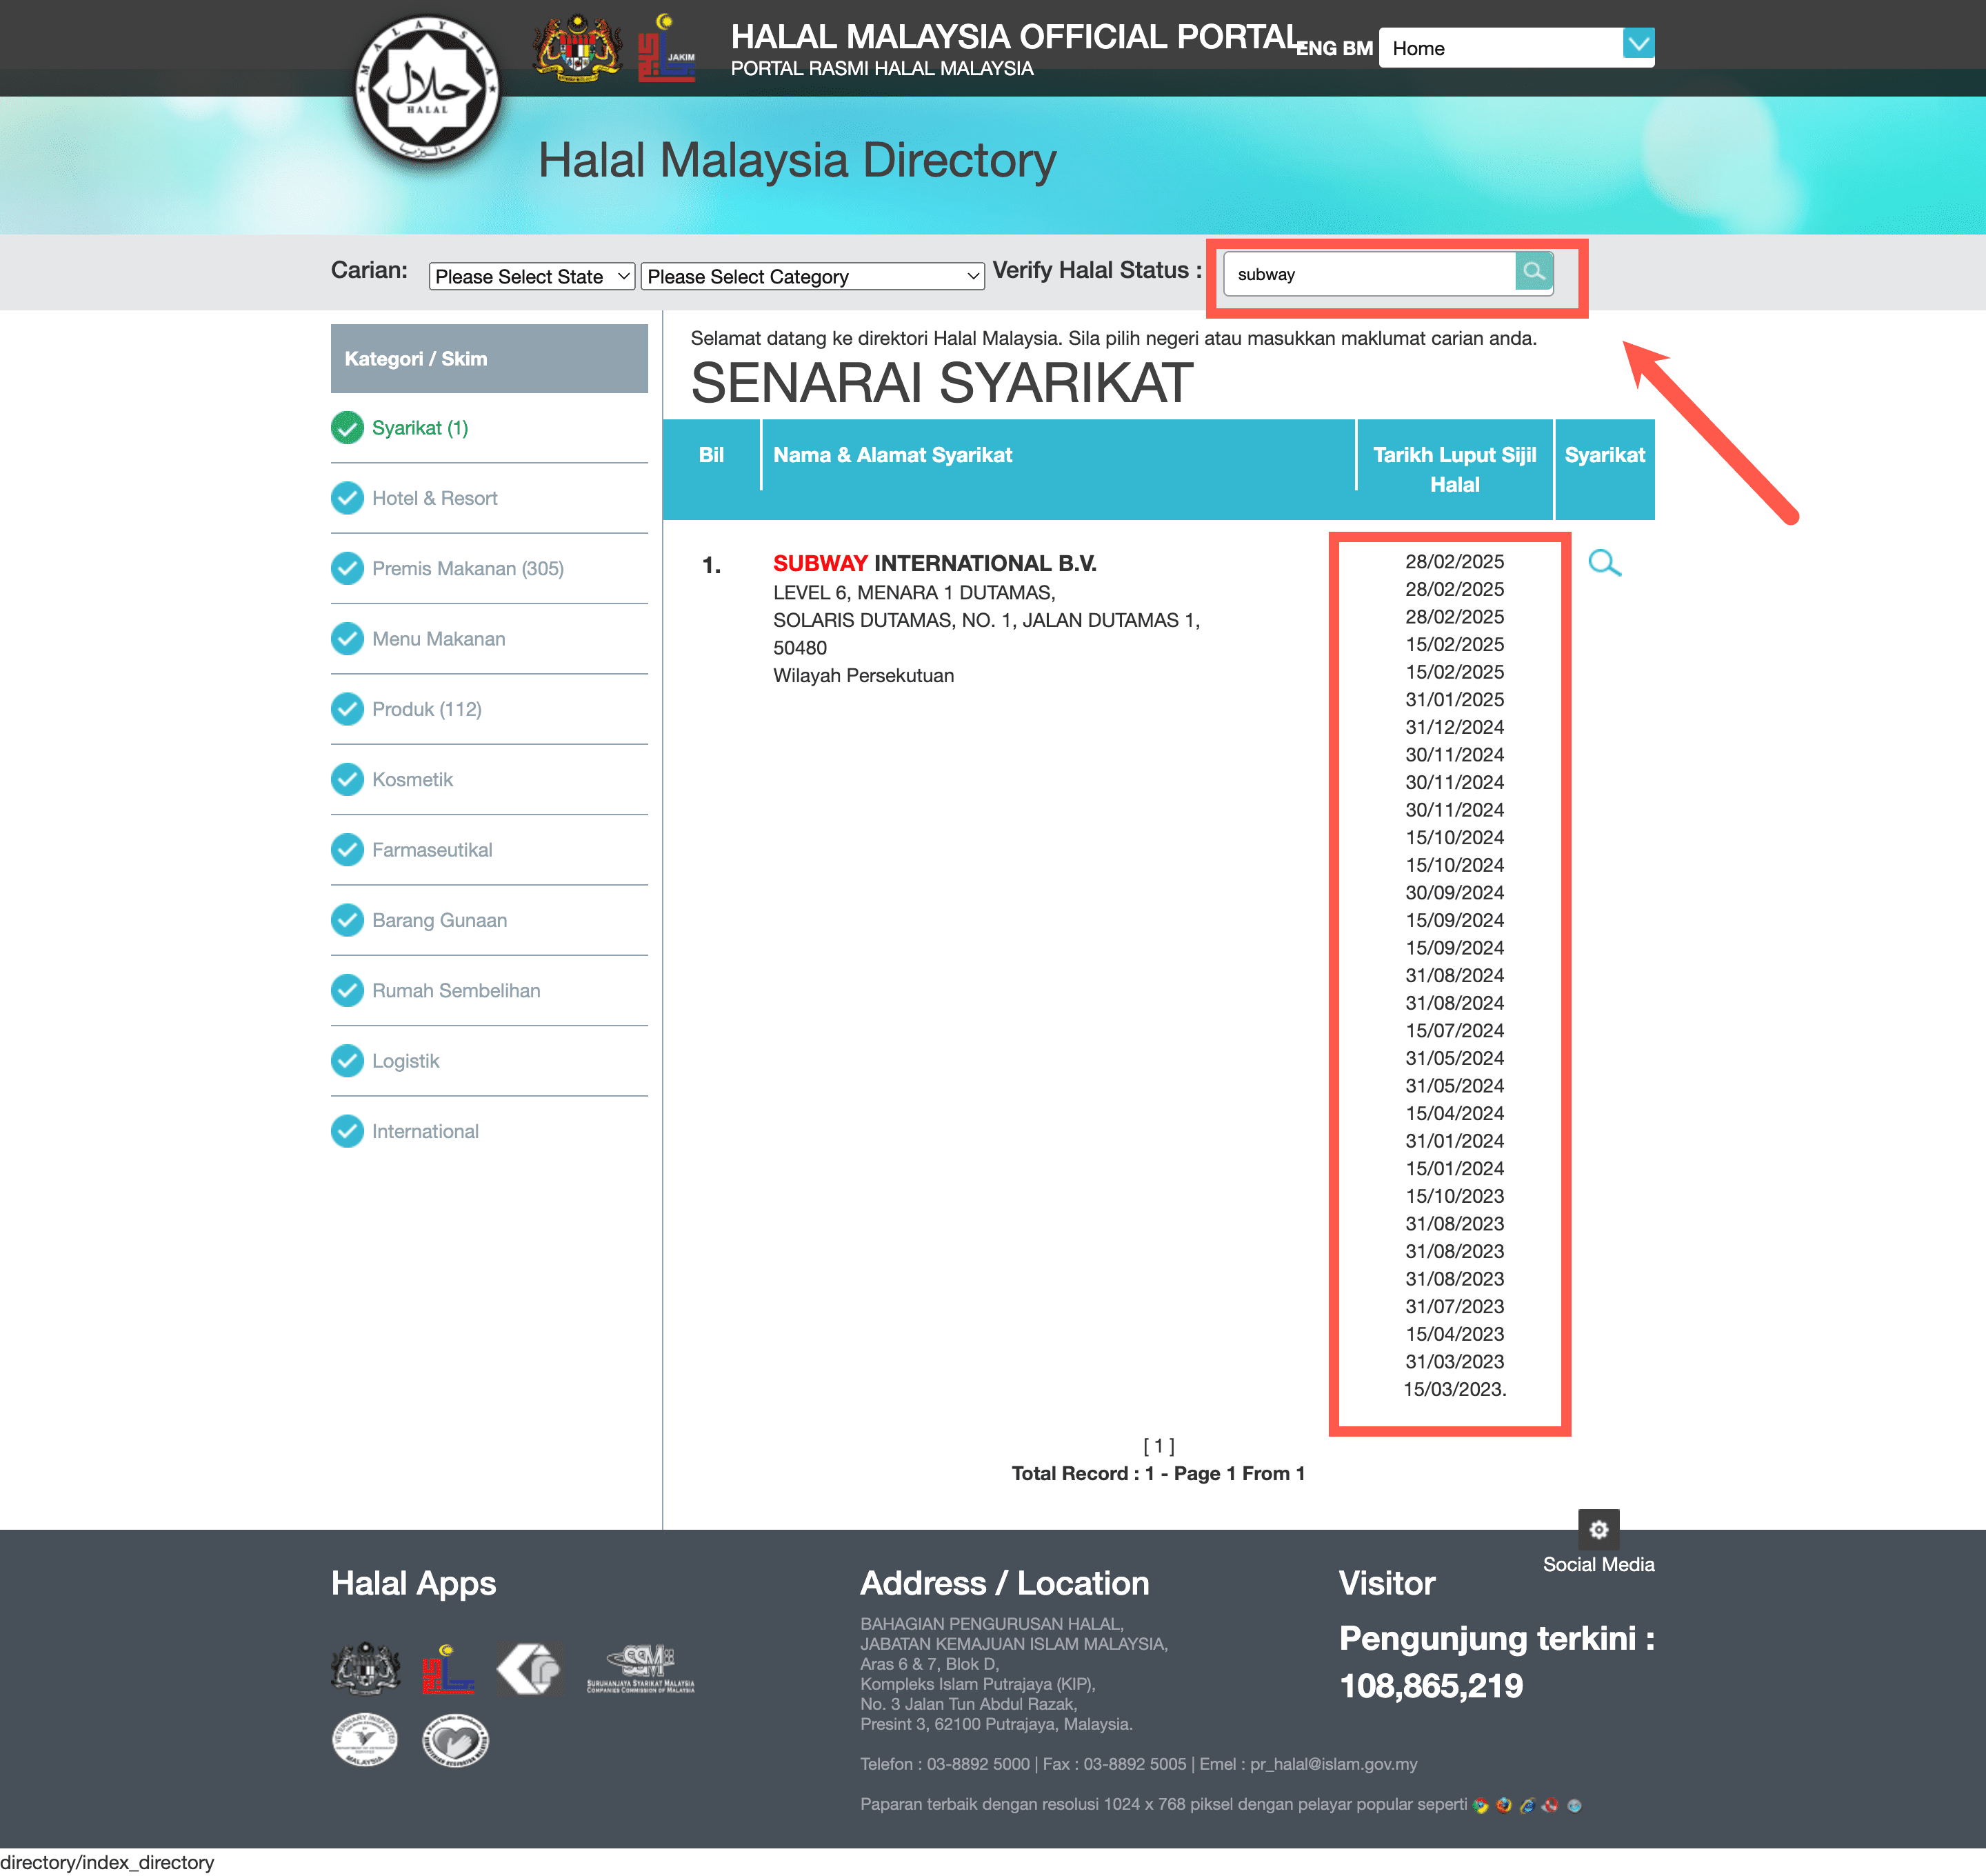The width and height of the screenshot is (1986, 1876).
Task: Select the Farmaseutikal category
Action: (432, 850)
